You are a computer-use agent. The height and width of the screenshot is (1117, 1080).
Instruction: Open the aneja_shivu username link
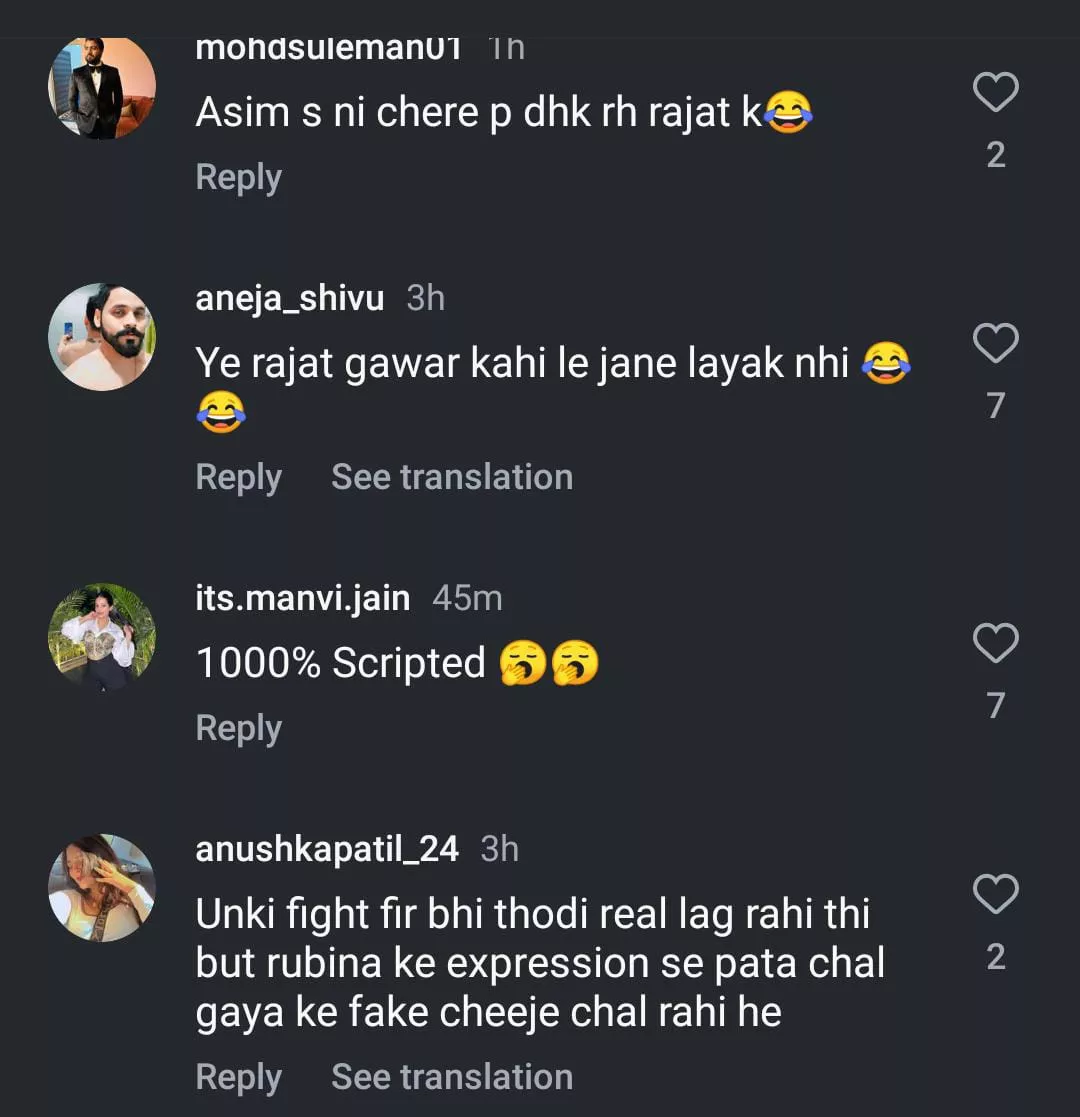tap(290, 298)
